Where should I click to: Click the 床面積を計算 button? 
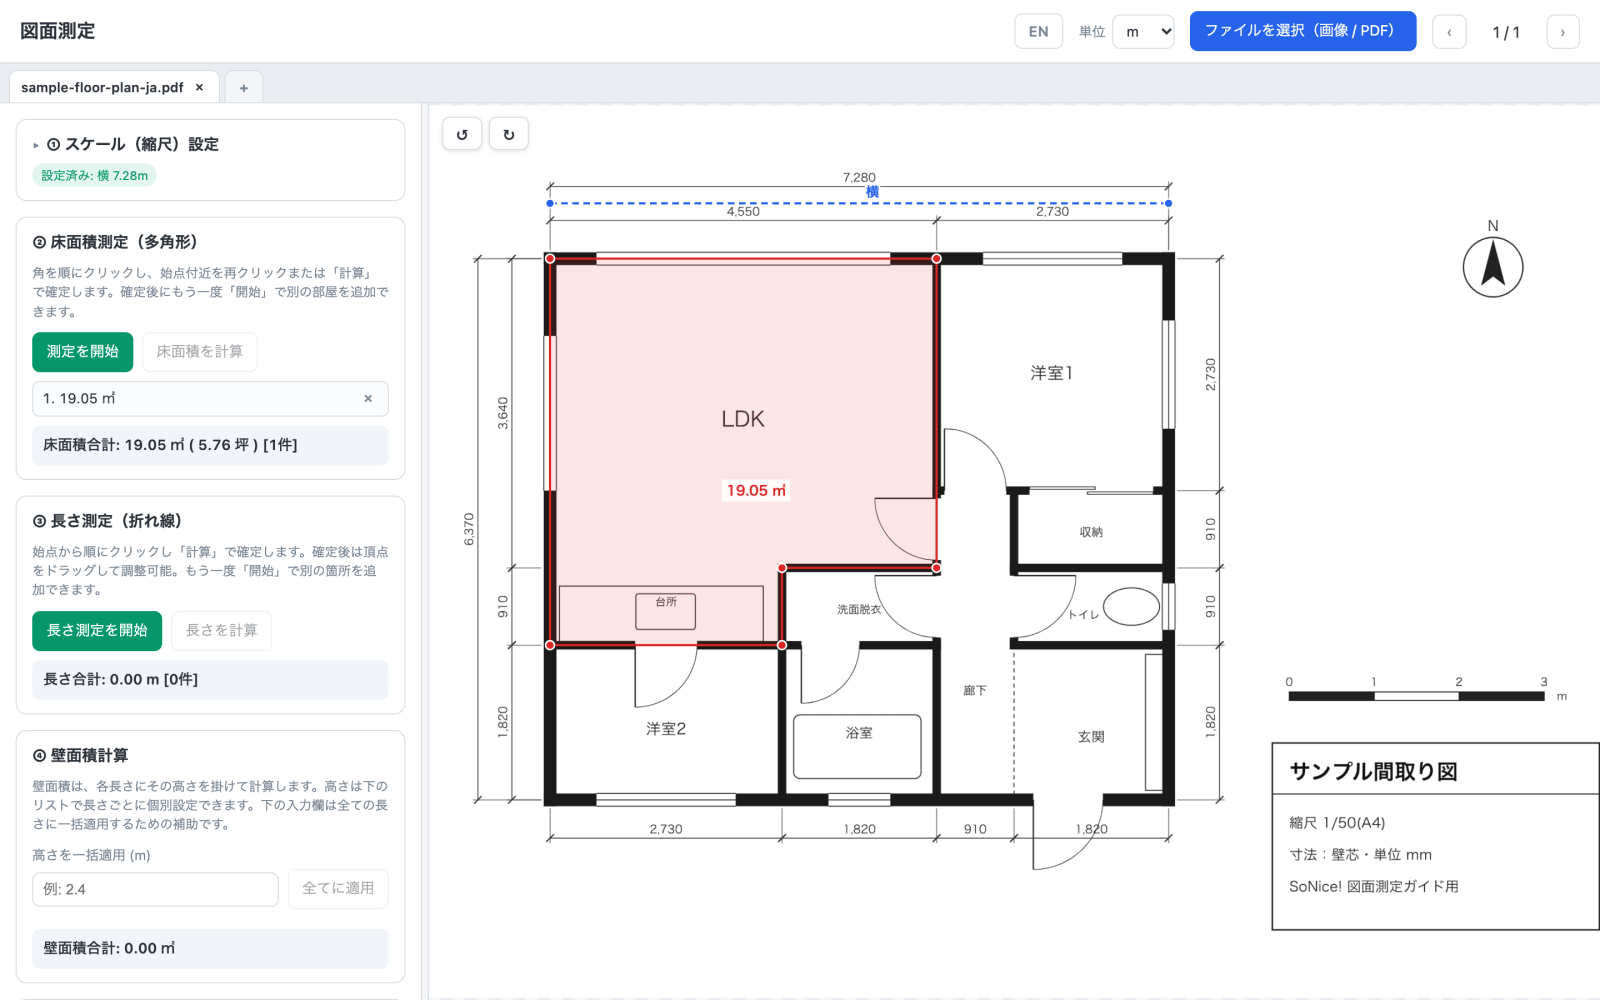200,352
